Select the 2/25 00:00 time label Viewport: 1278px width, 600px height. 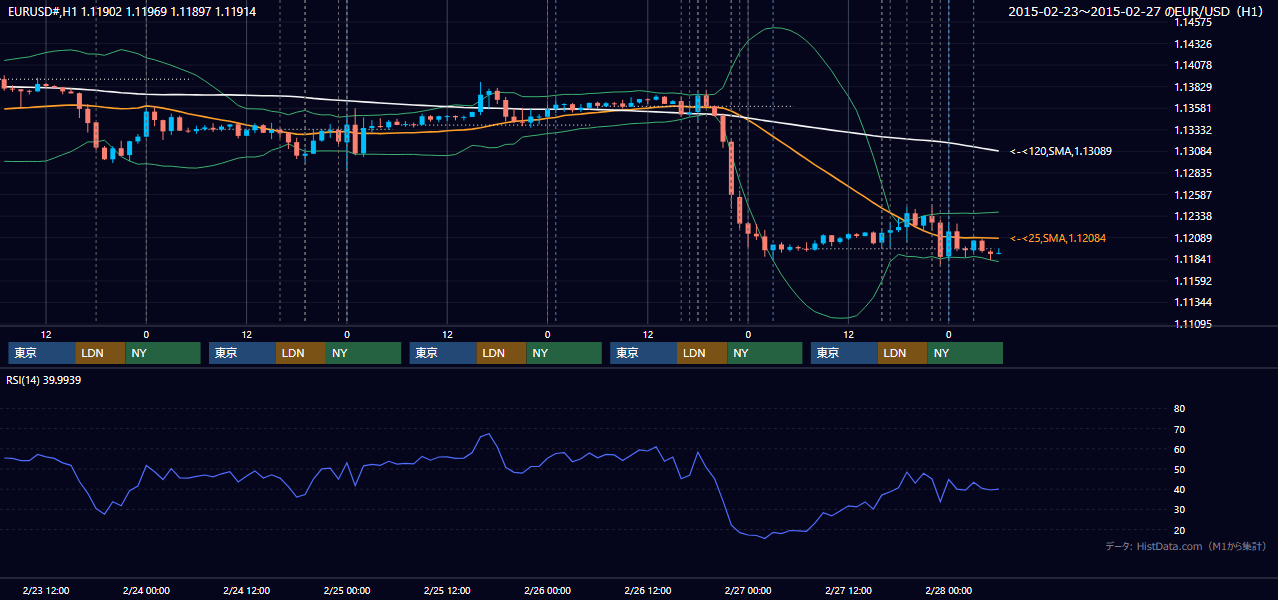pyautogui.click(x=347, y=590)
